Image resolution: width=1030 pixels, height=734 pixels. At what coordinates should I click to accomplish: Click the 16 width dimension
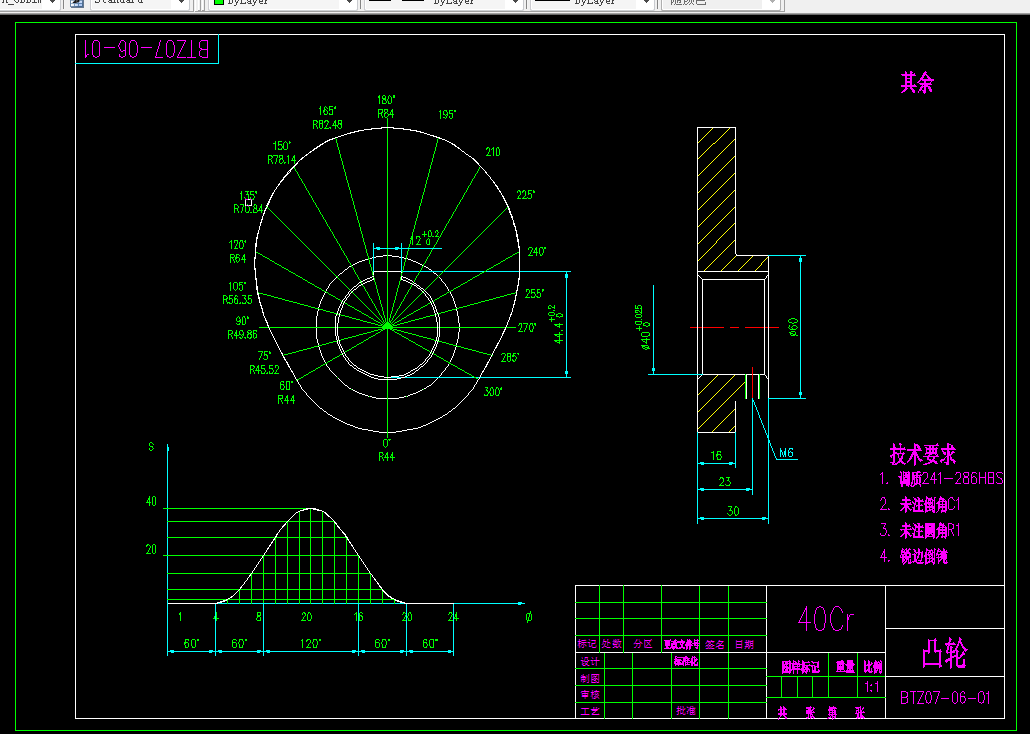tap(716, 455)
